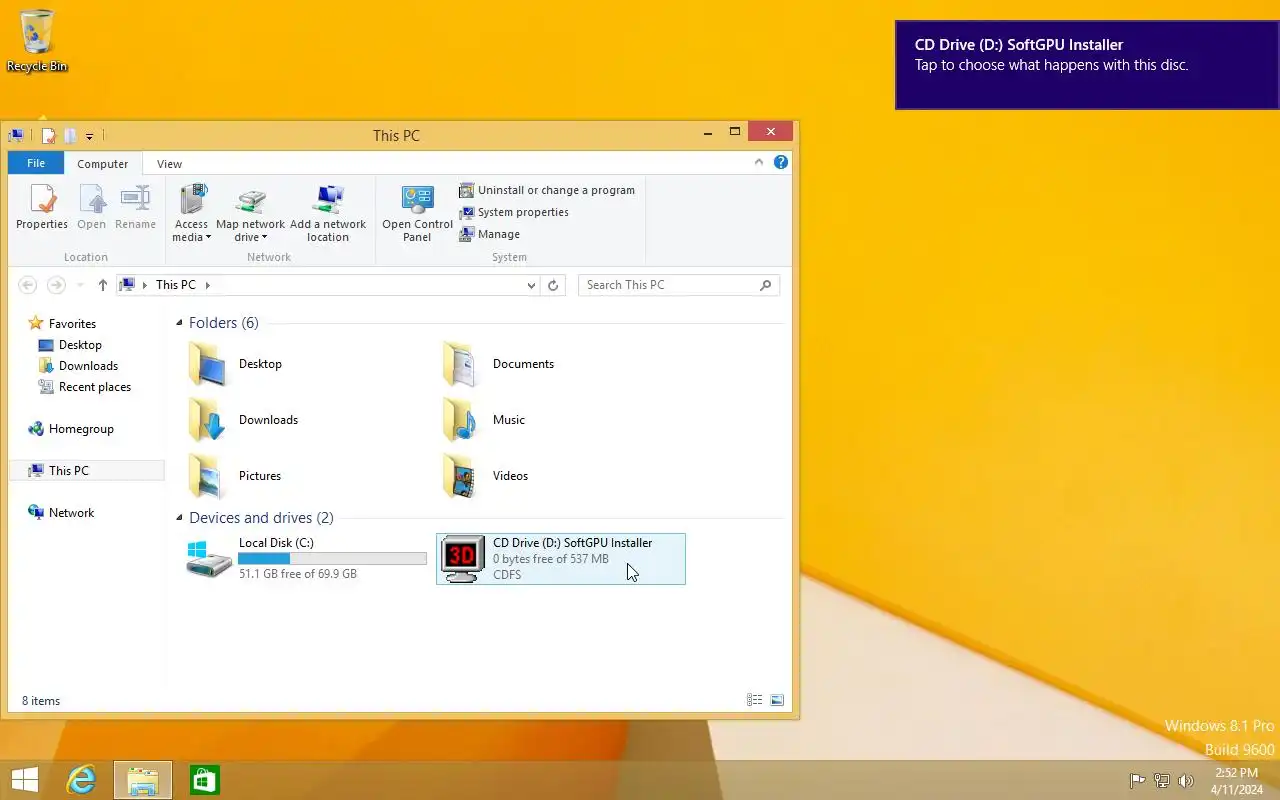1280x800 pixels.
Task: Select Recent places in the navigation pane
Action: coord(85,386)
